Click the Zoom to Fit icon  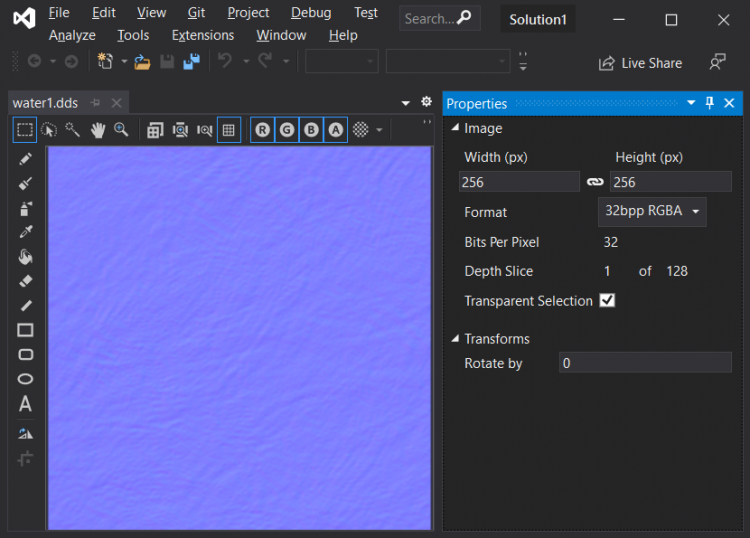pos(180,130)
